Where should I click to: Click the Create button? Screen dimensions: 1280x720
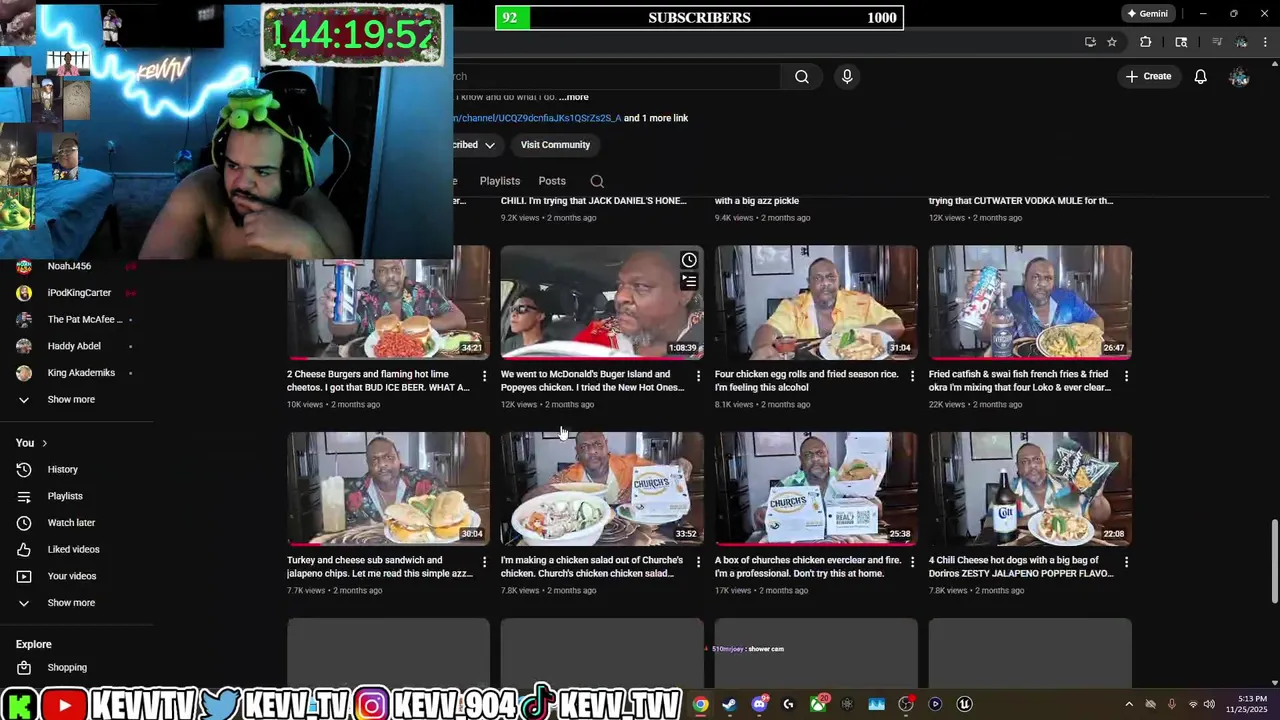tap(1148, 76)
